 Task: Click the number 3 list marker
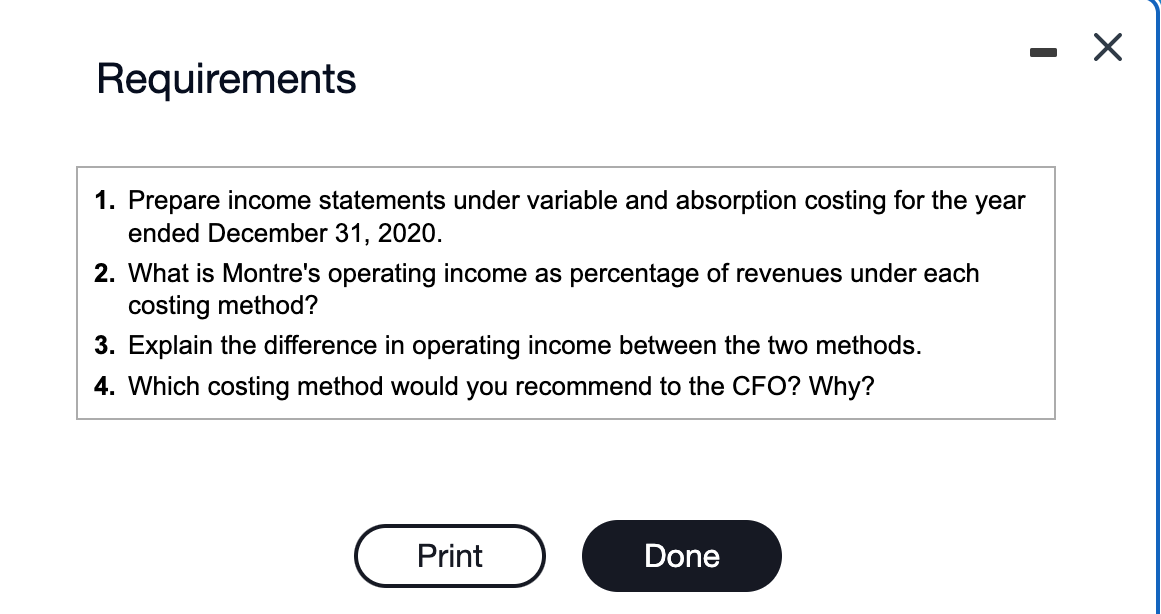[x=103, y=345]
